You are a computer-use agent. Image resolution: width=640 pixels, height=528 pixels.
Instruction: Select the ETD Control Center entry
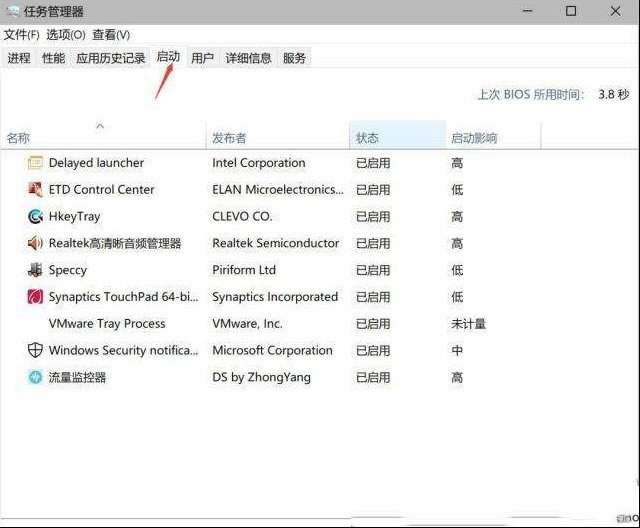click(102, 190)
